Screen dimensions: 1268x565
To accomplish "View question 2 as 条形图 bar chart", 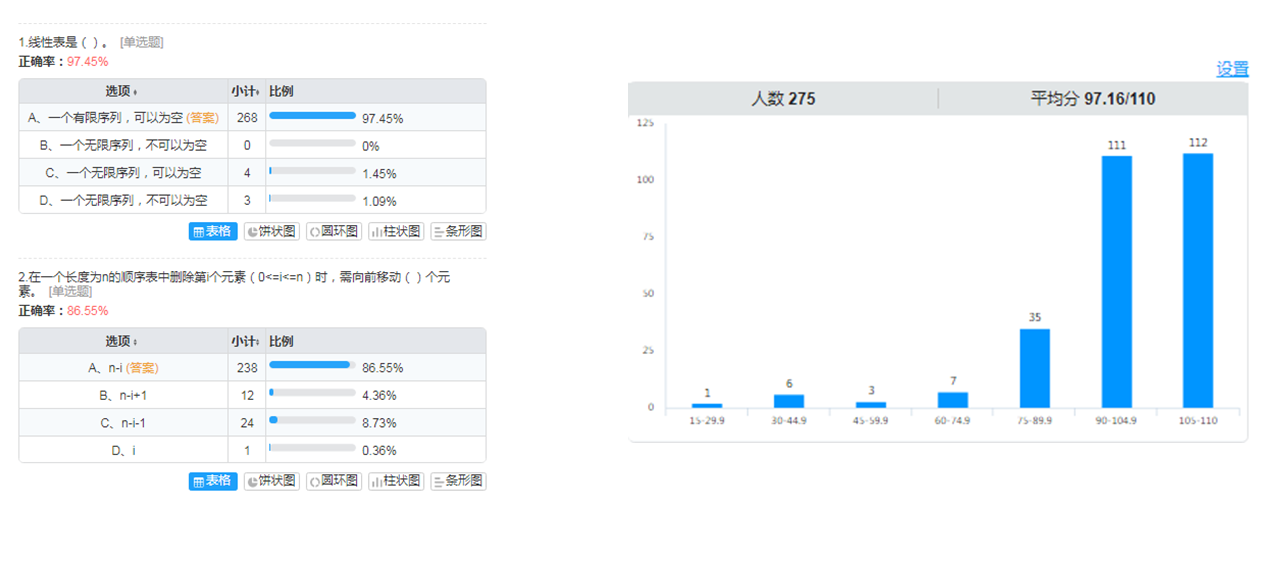I will point(458,481).
